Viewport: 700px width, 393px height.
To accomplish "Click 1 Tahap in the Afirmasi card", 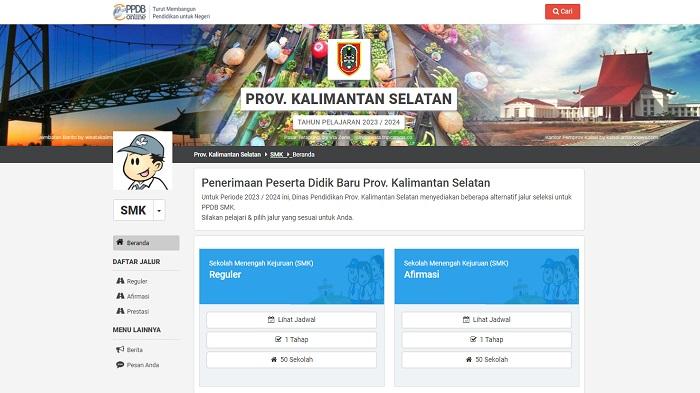I will point(487,340).
